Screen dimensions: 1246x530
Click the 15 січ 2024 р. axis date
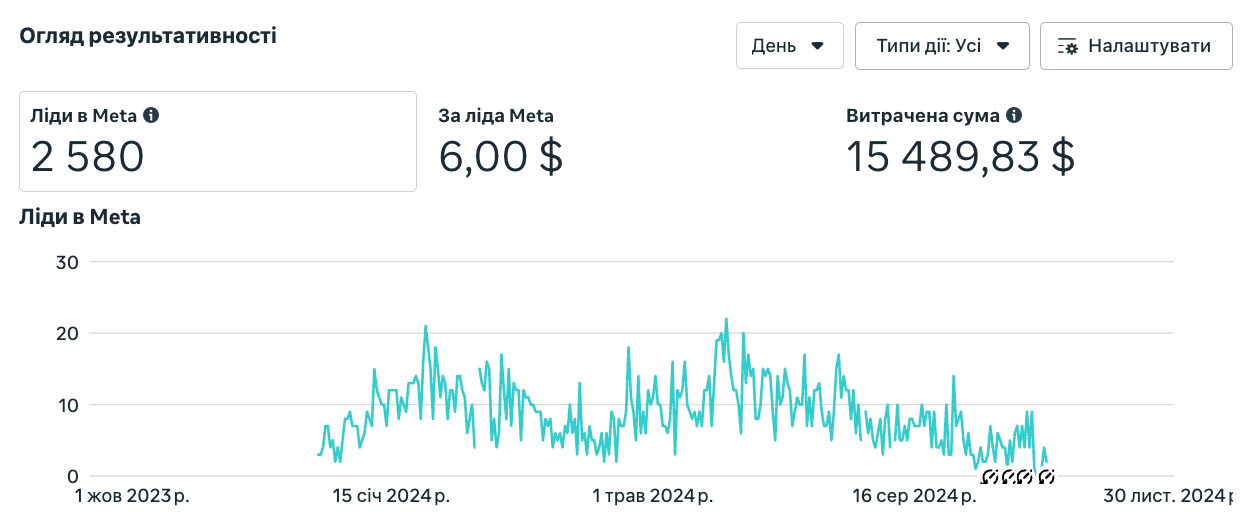[x=391, y=496]
